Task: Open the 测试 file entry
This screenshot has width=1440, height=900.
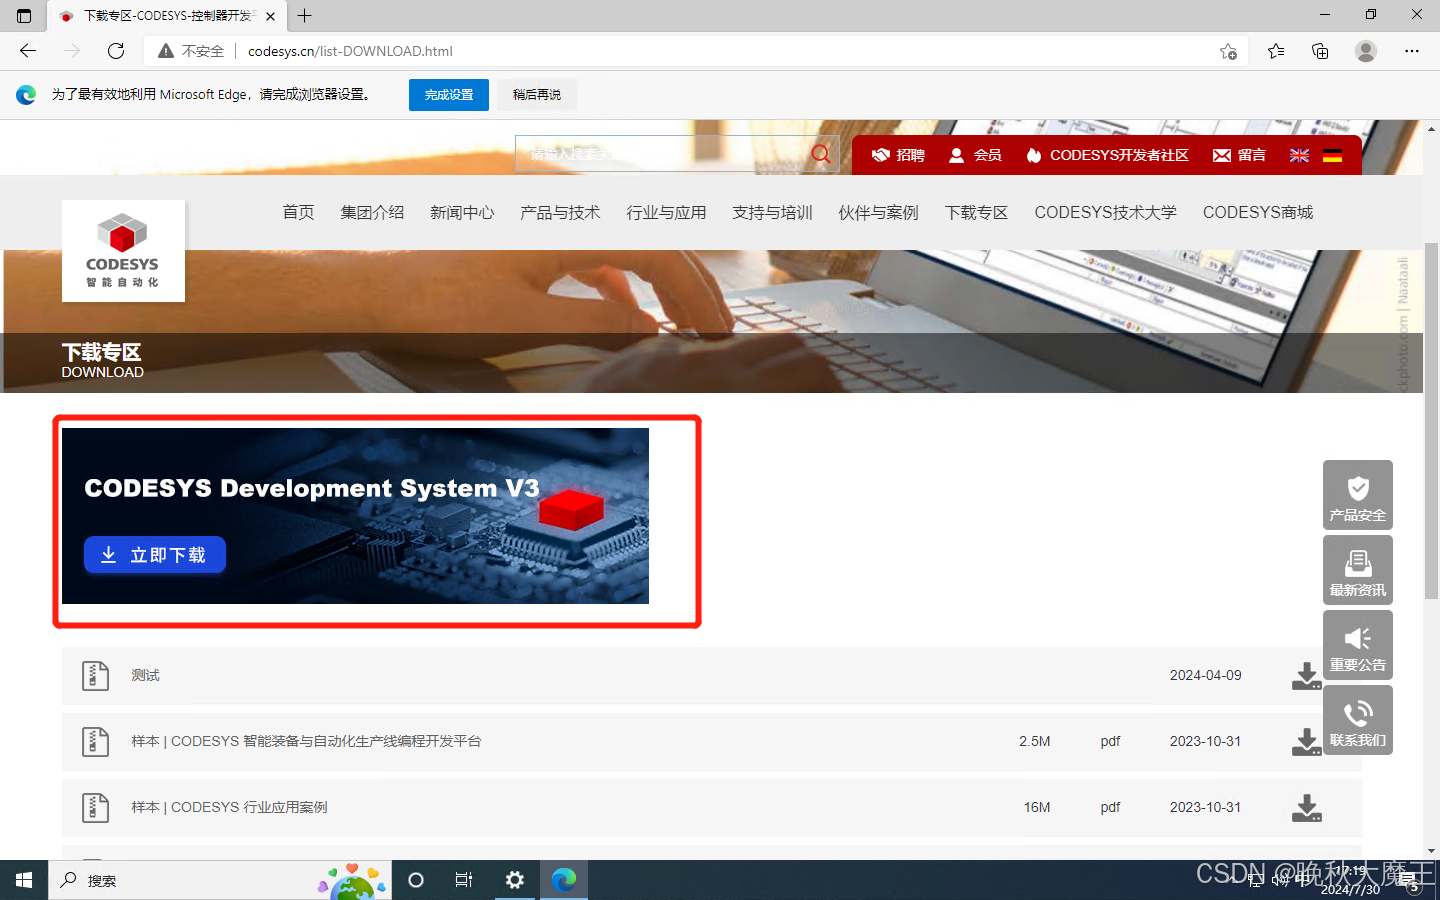Action: tap(145, 676)
